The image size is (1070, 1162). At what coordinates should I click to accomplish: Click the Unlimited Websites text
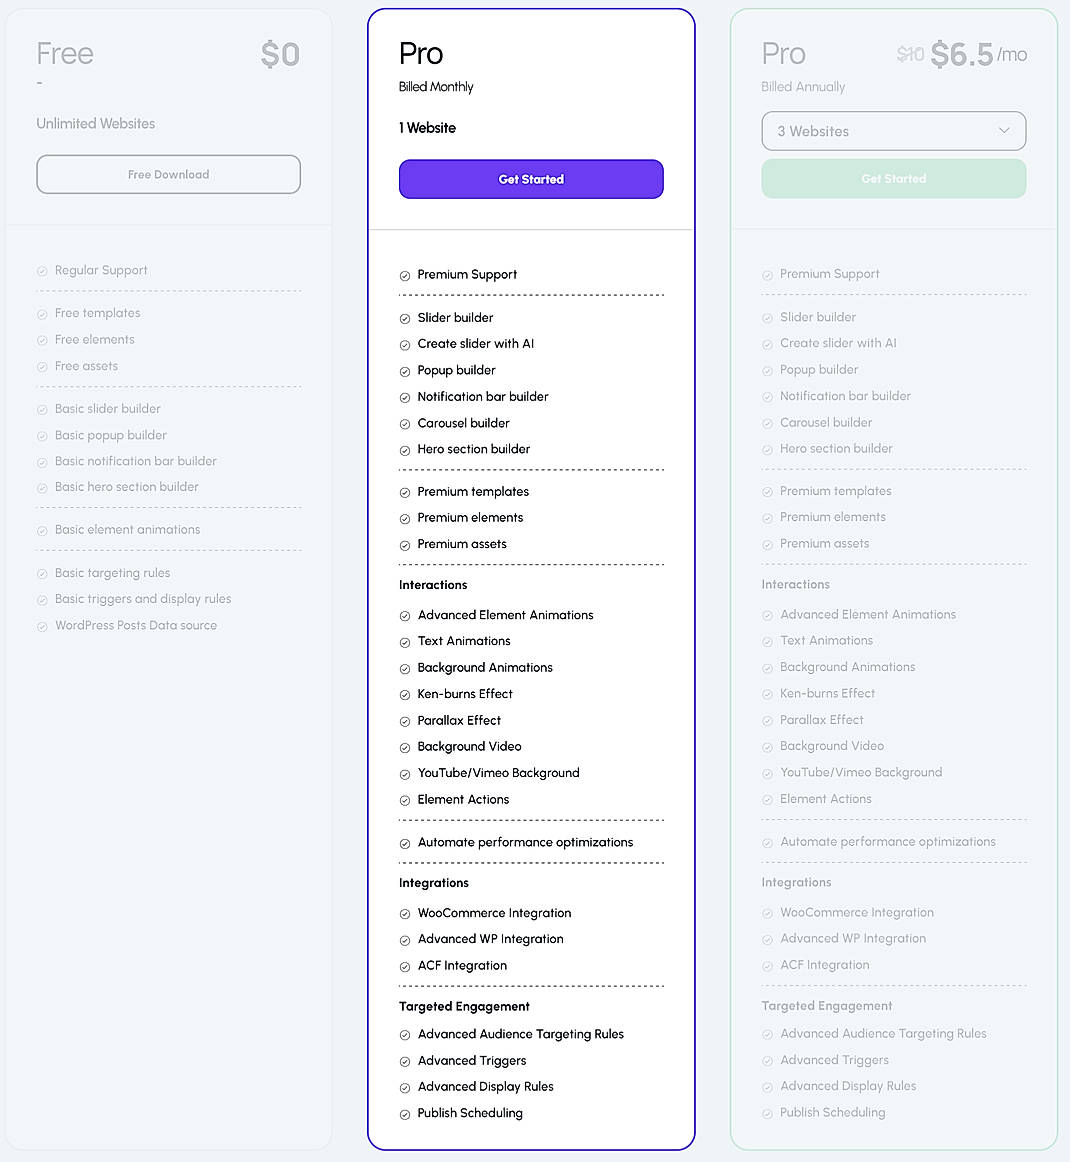pos(96,124)
